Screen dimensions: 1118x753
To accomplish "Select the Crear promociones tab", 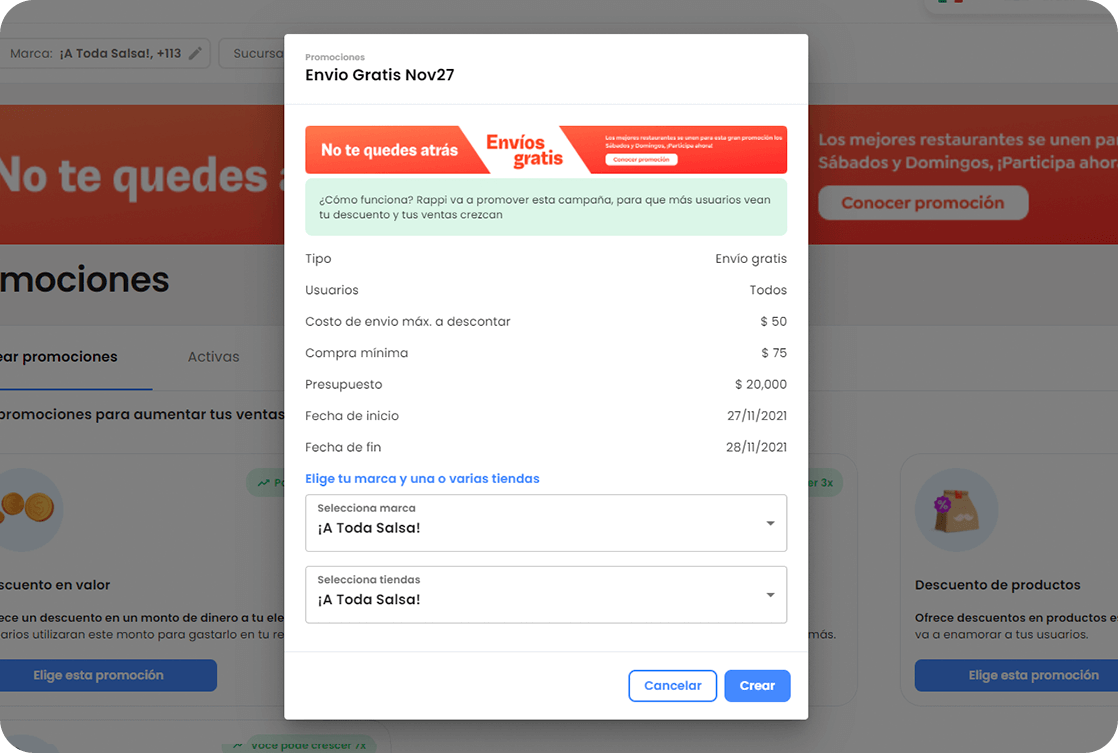I will [x=57, y=356].
